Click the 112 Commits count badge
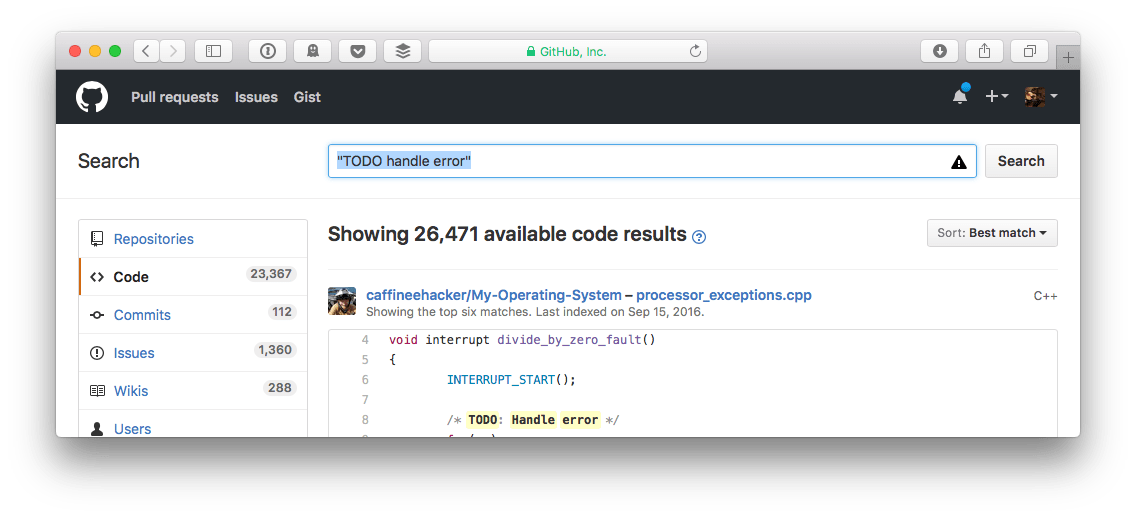The image size is (1136, 517). coord(282,312)
